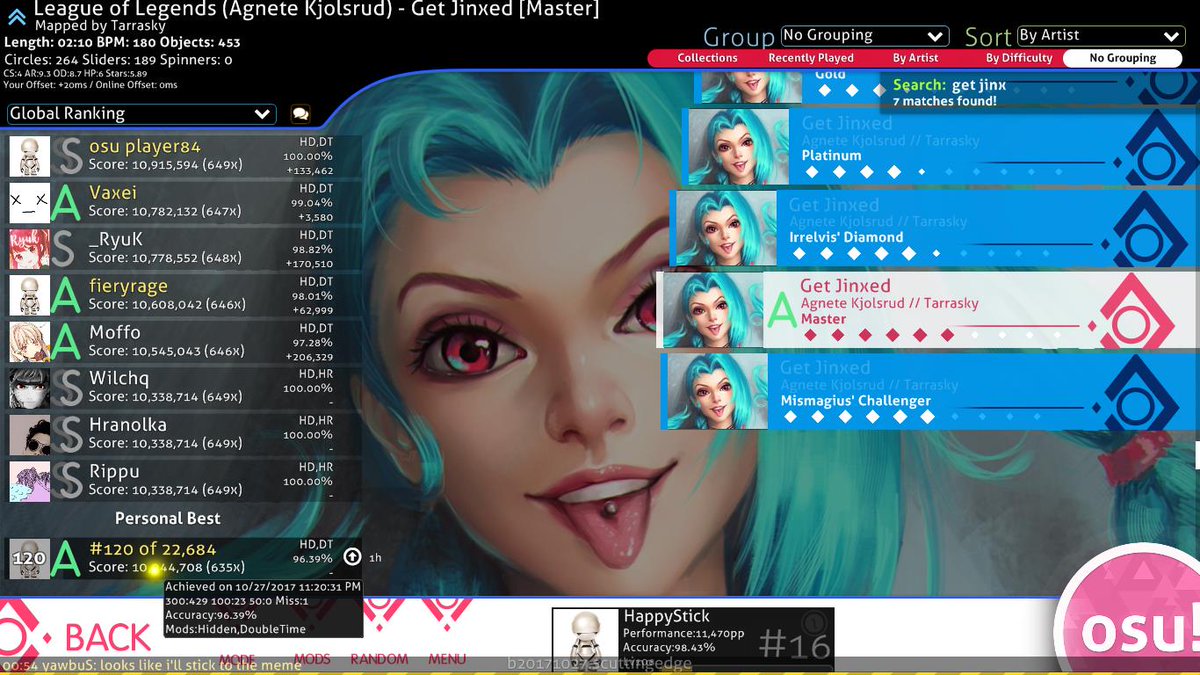Click Moffo's avatar picture
This screenshot has height=675, width=1200.
[x=29, y=342]
